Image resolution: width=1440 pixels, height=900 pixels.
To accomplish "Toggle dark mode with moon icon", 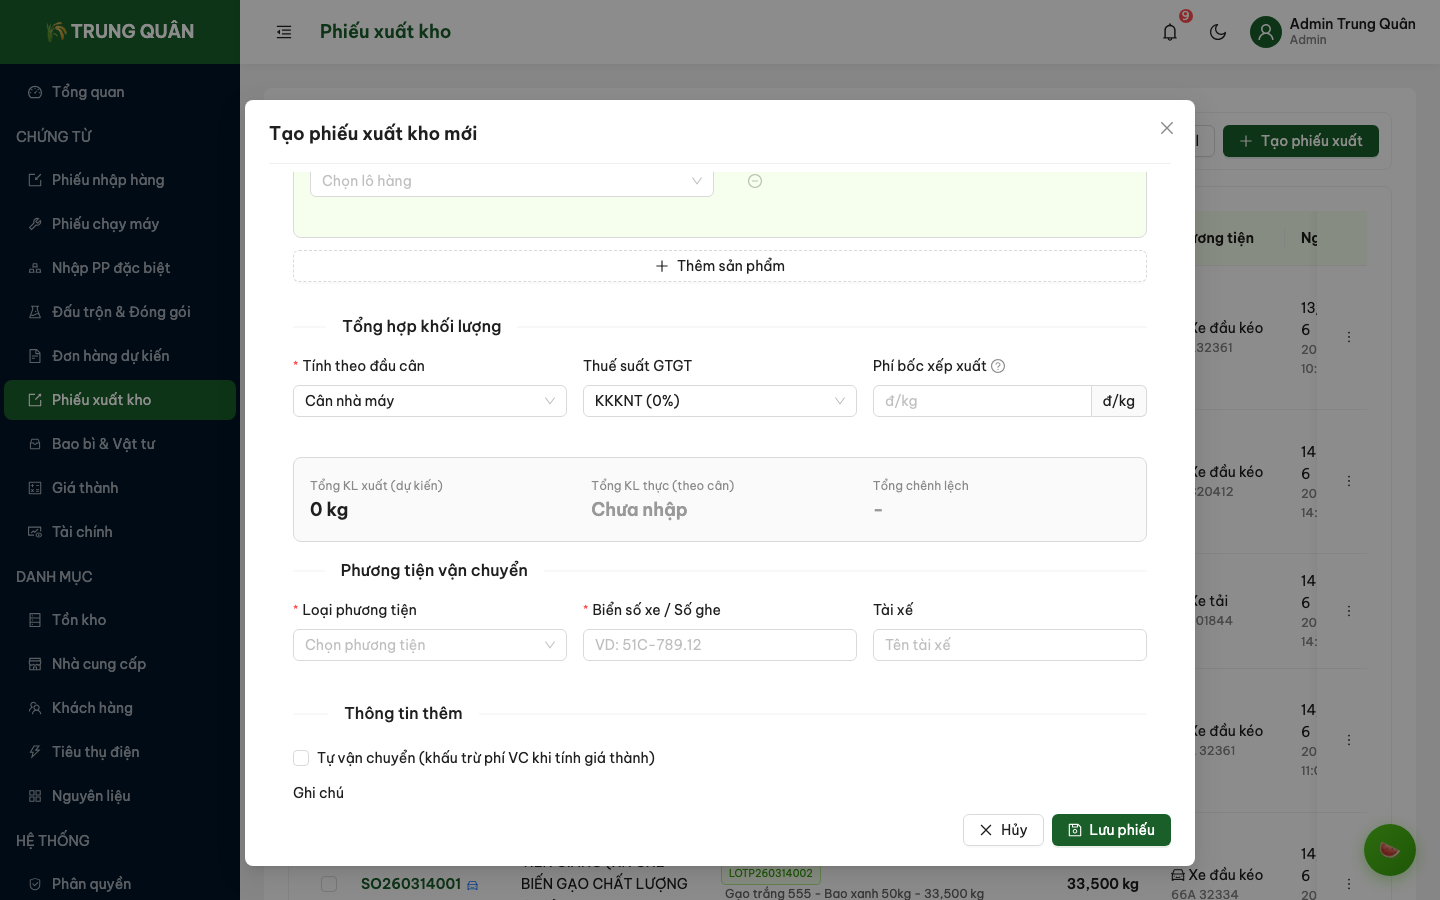I will [x=1218, y=32].
